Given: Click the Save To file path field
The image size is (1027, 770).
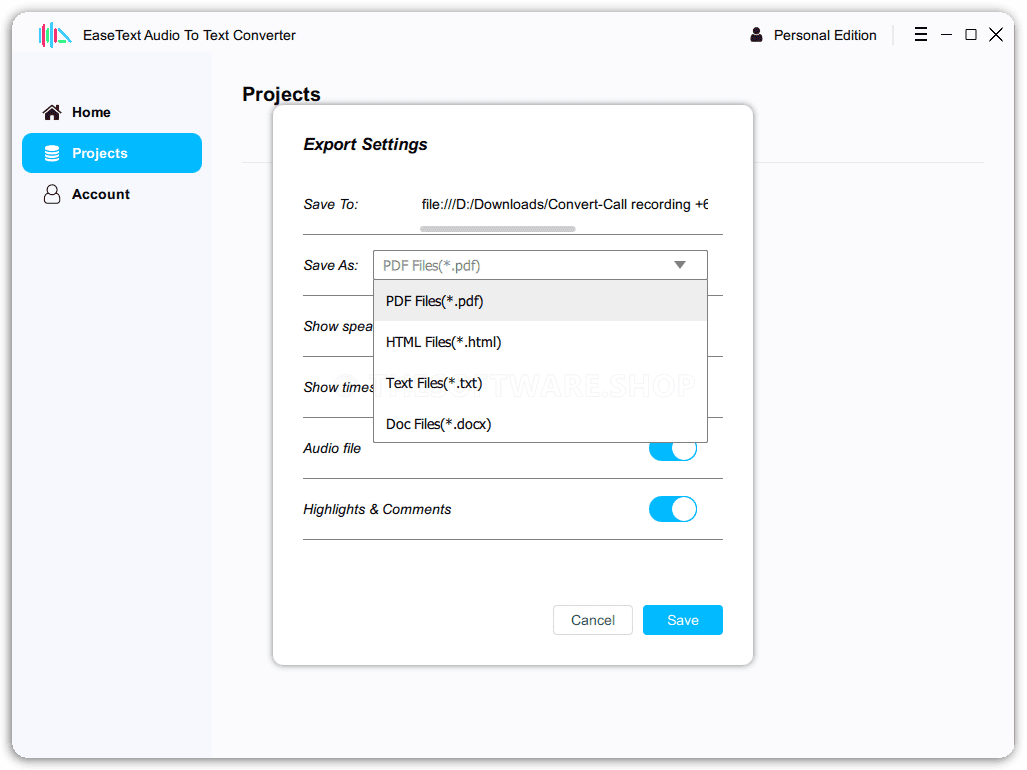Looking at the screenshot, I should [x=565, y=204].
